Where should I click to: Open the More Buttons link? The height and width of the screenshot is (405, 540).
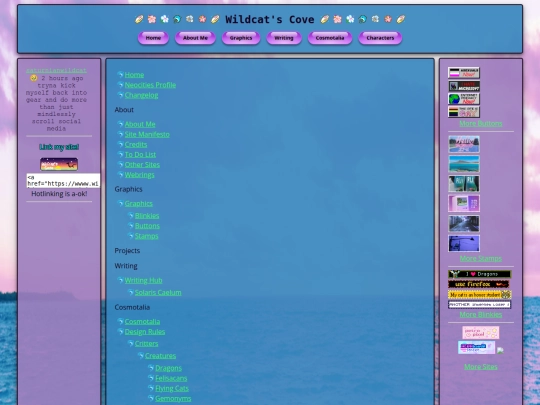[x=481, y=124]
